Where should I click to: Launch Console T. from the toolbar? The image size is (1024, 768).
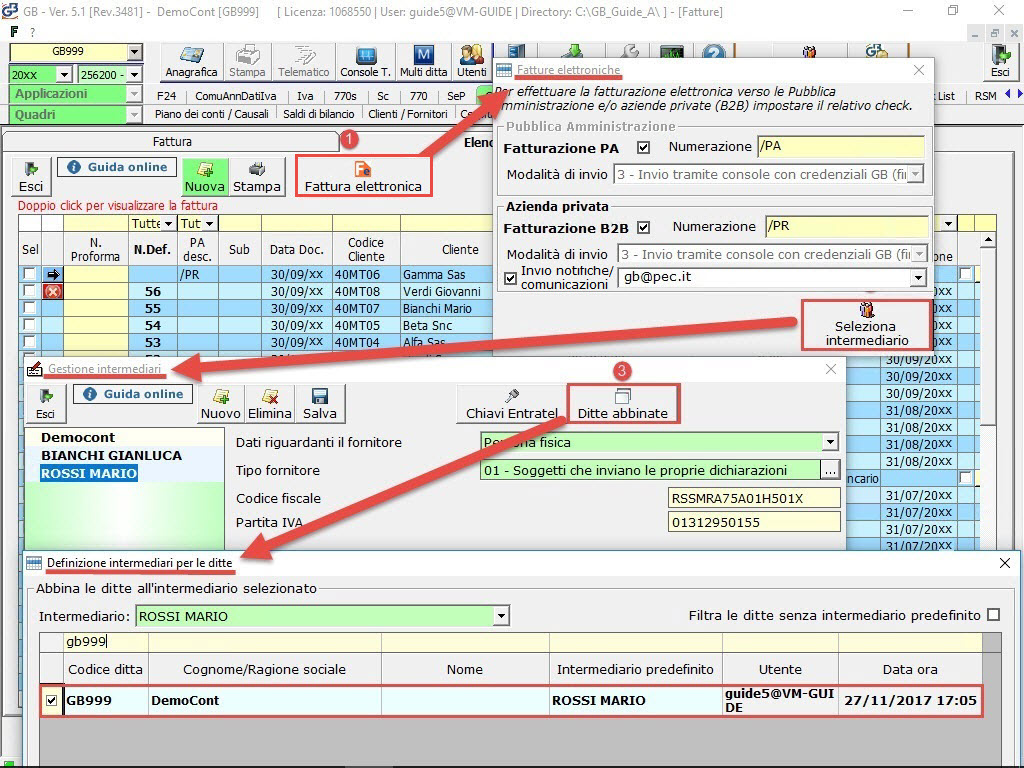[x=366, y=63]
